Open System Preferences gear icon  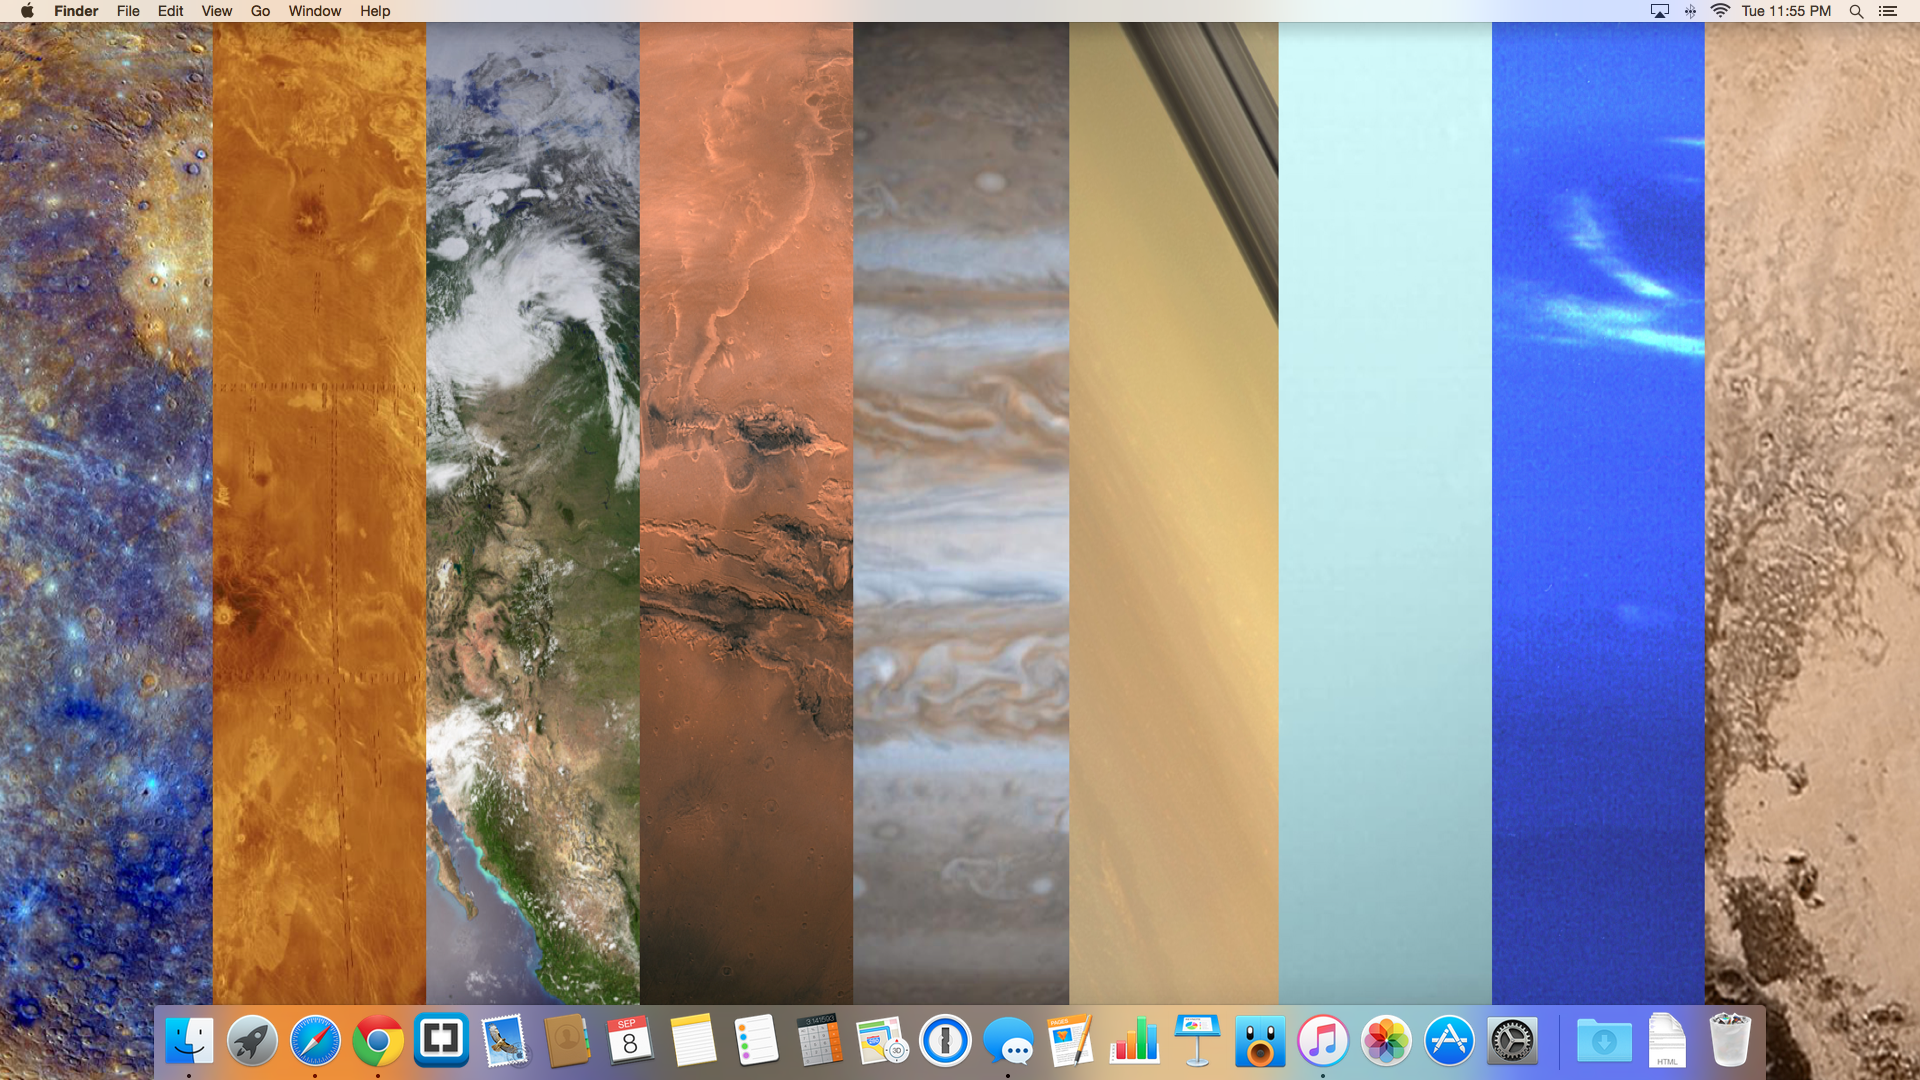click(x=1512, y=1041)
